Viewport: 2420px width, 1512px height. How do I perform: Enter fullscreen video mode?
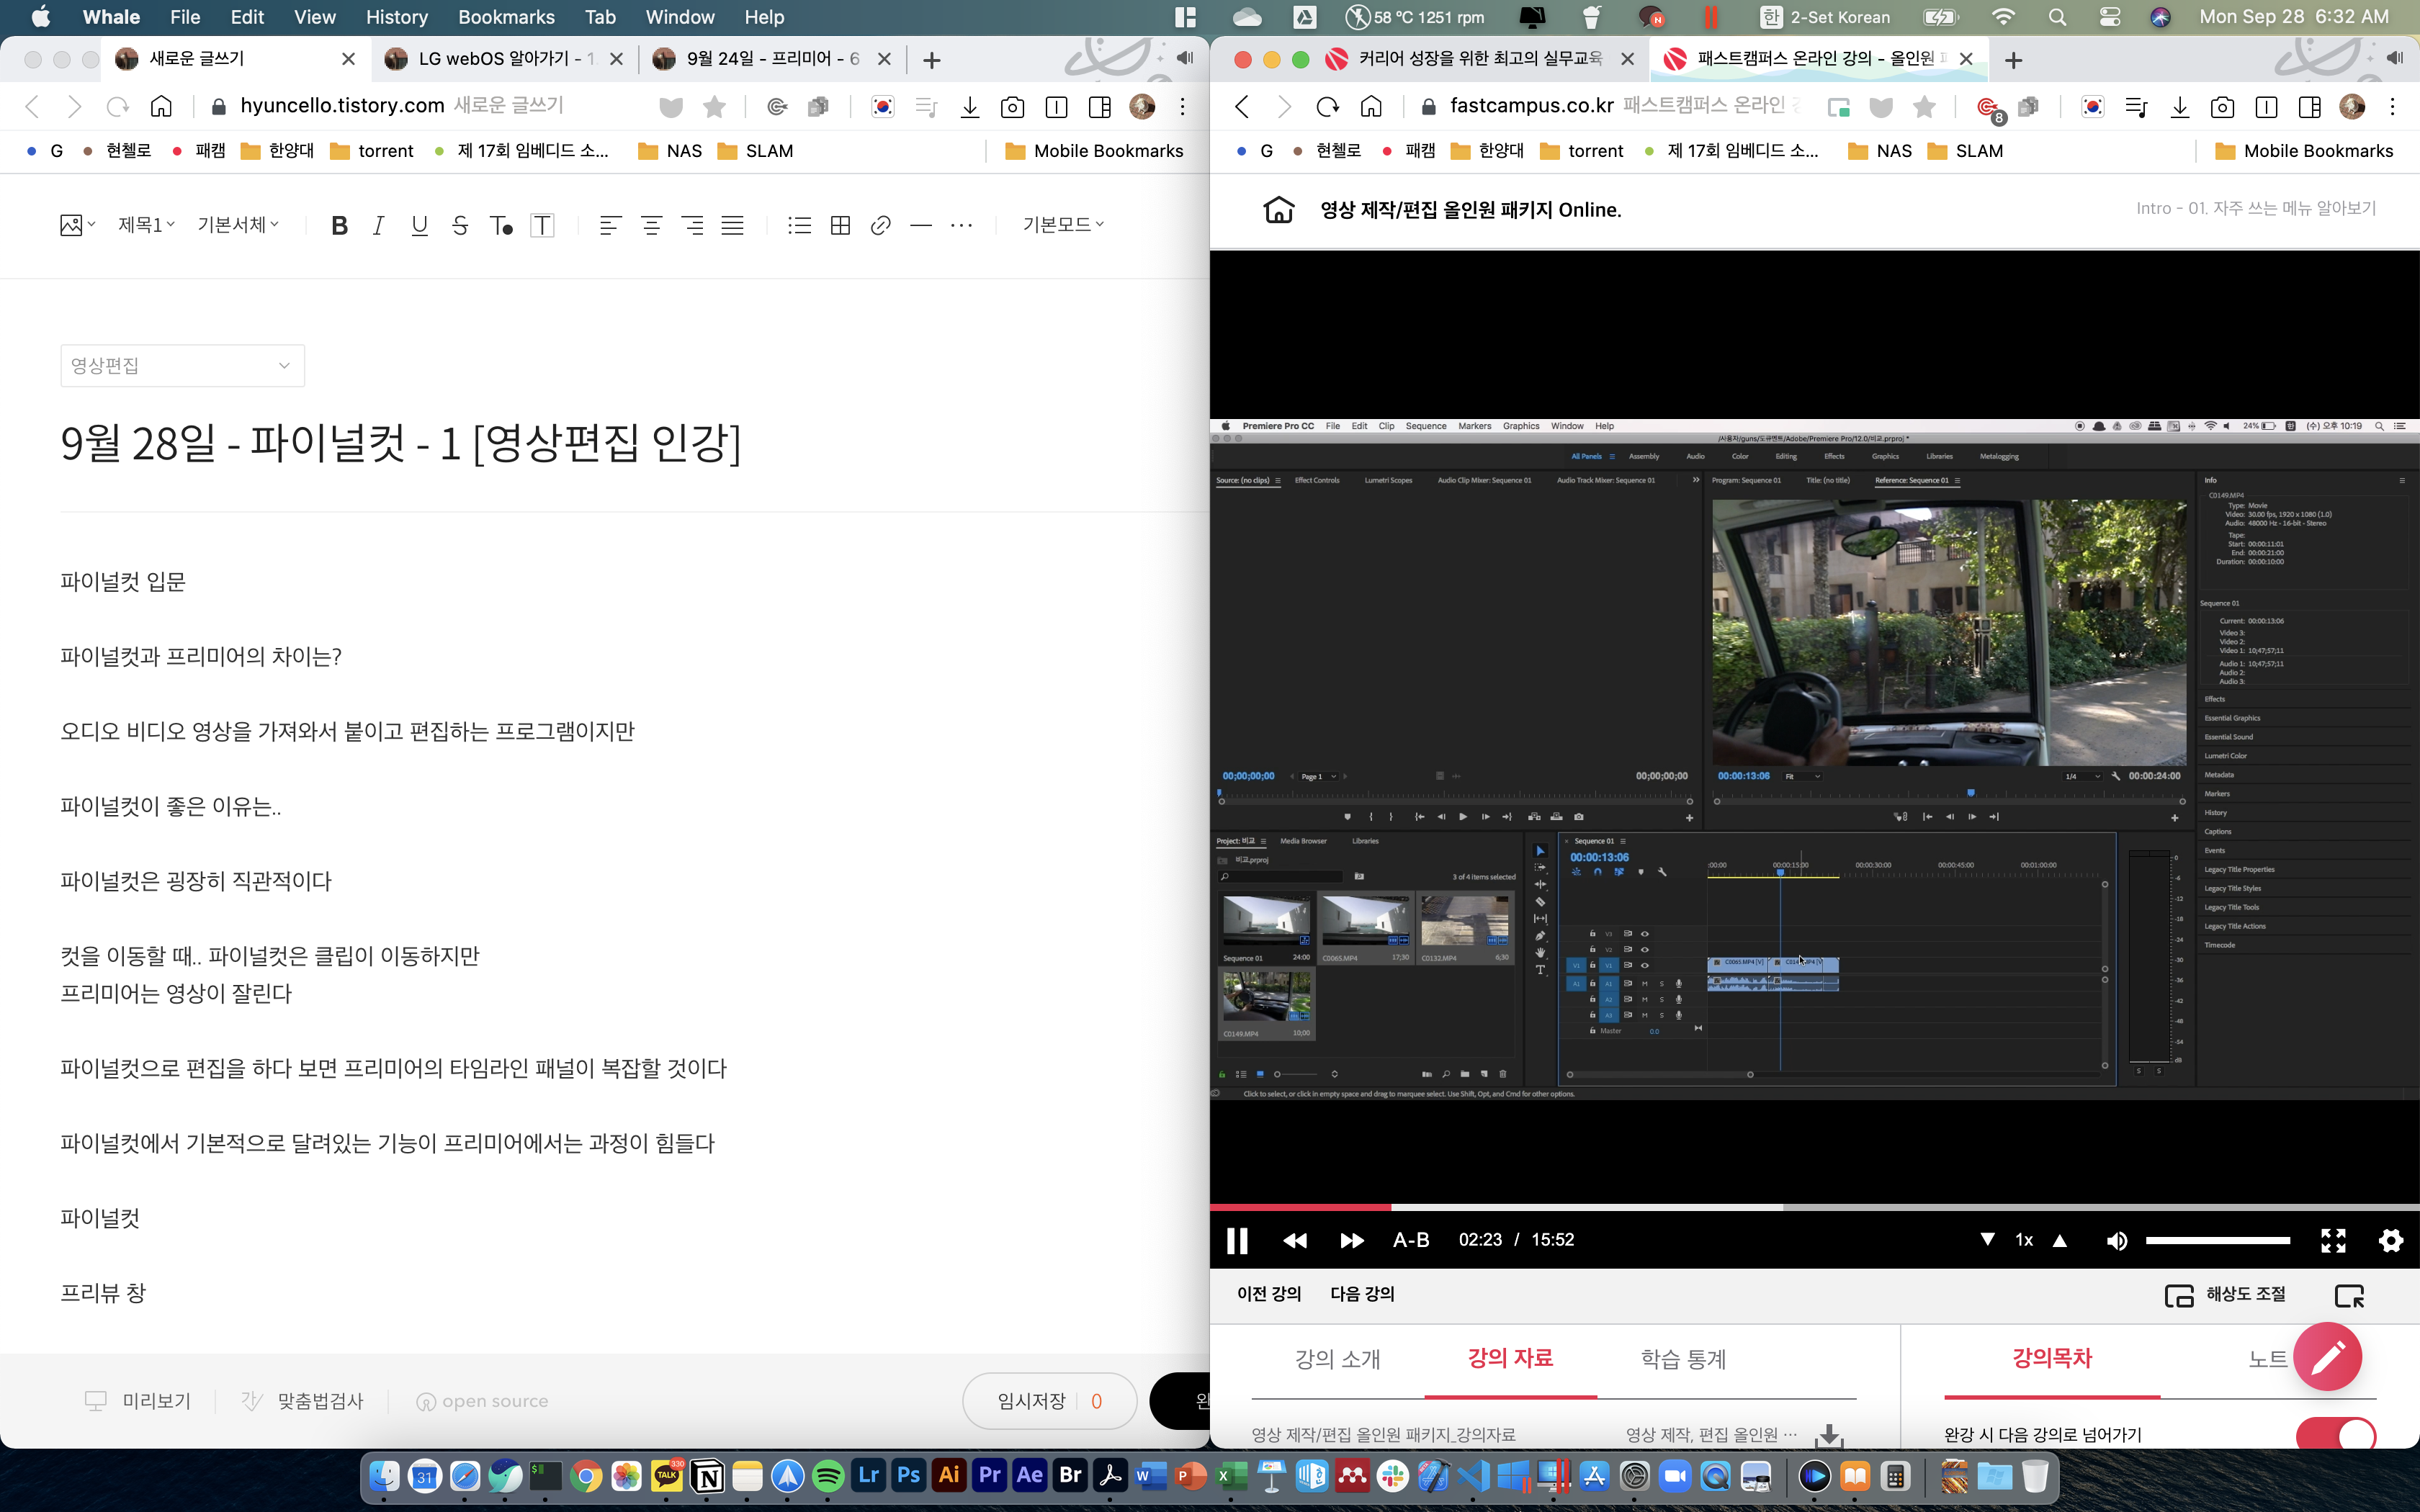click(x=2333, y=1240)
